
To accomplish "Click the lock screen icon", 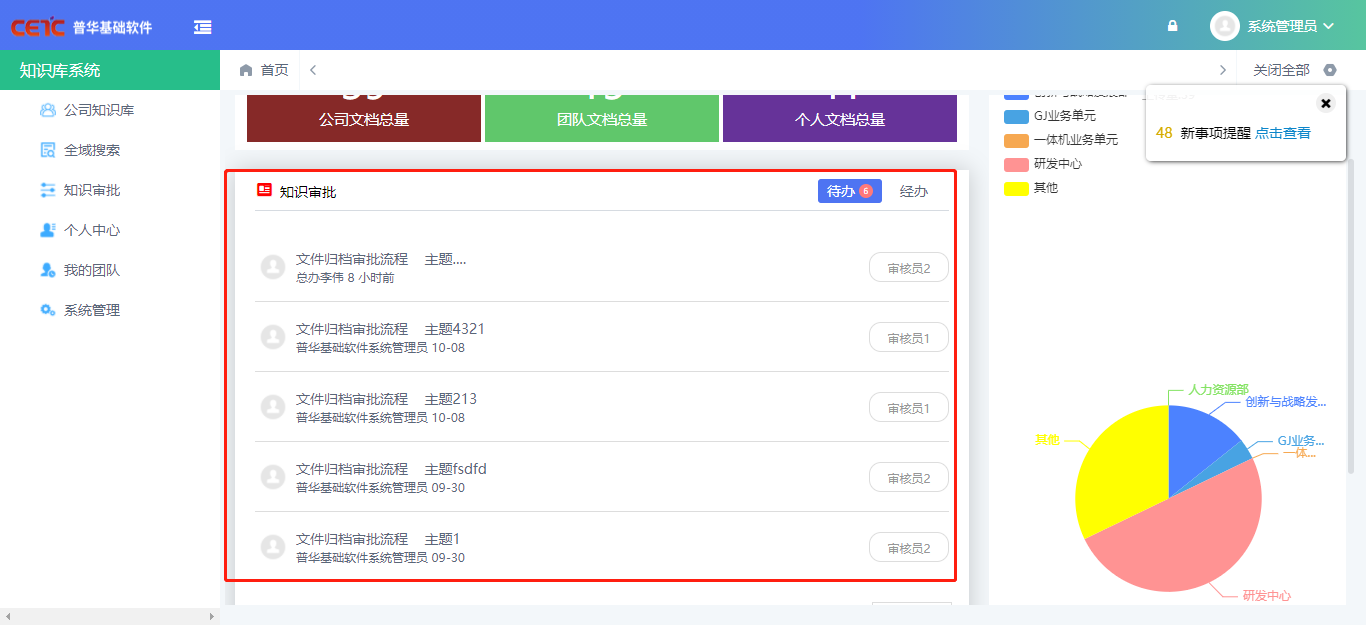I will [1173, 26].
